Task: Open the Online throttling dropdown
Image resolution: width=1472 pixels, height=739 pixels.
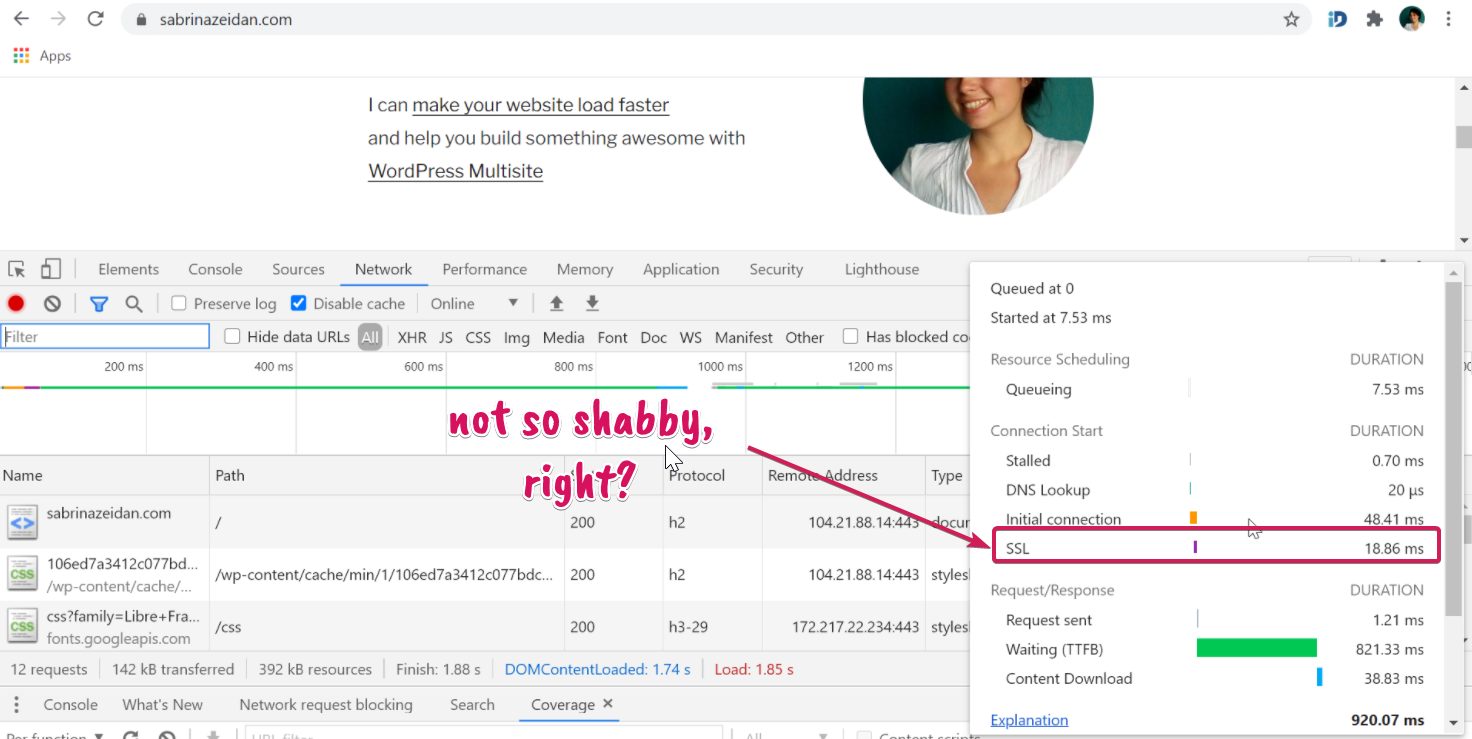Action: (x=474, y=304)
